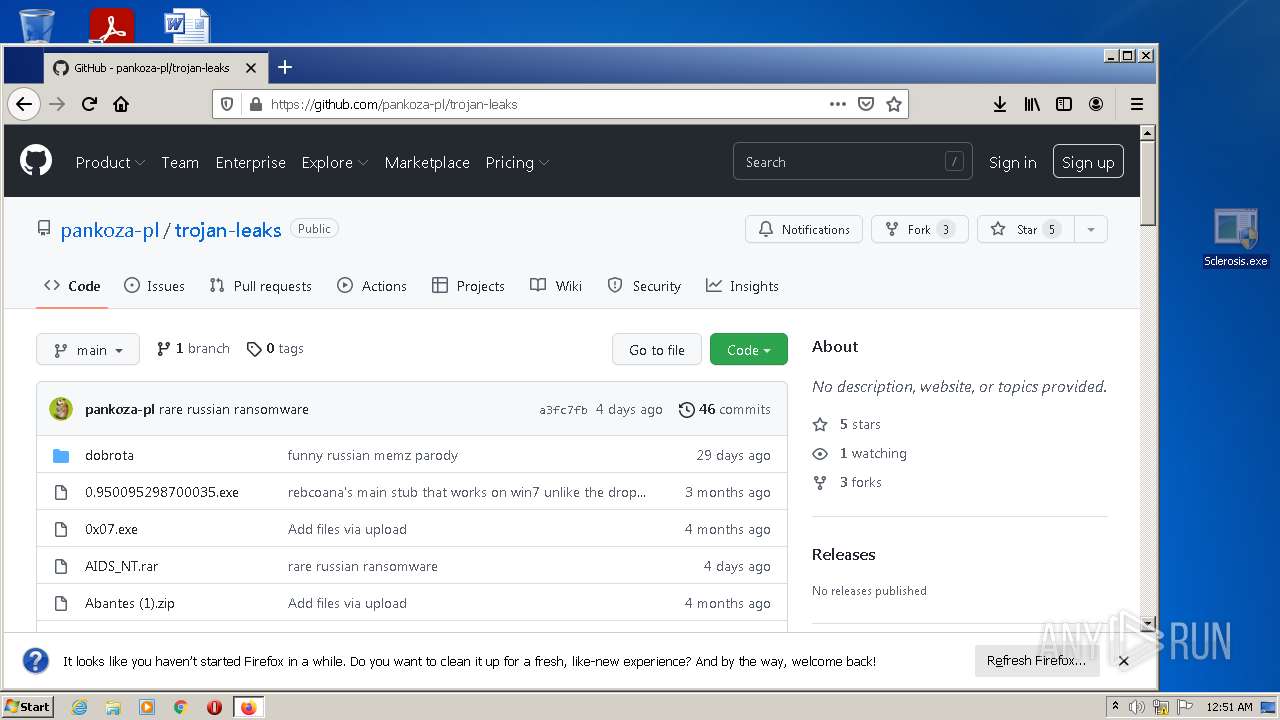Click Refresh Firefox button
The image size is (1280, 720).
(x=1036, y=661)
